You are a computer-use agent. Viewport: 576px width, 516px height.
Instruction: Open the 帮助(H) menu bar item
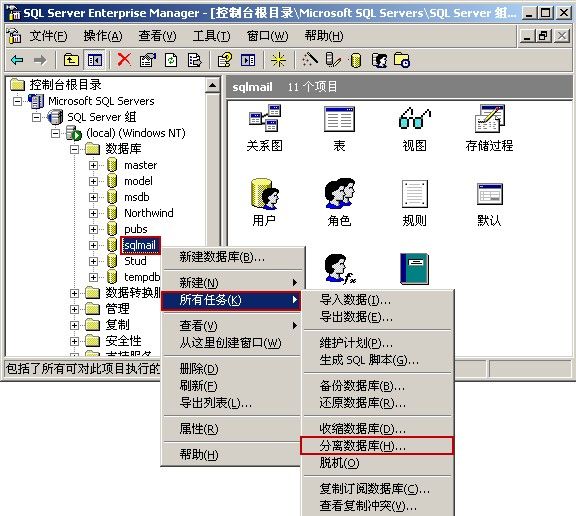tap(324, 36)
